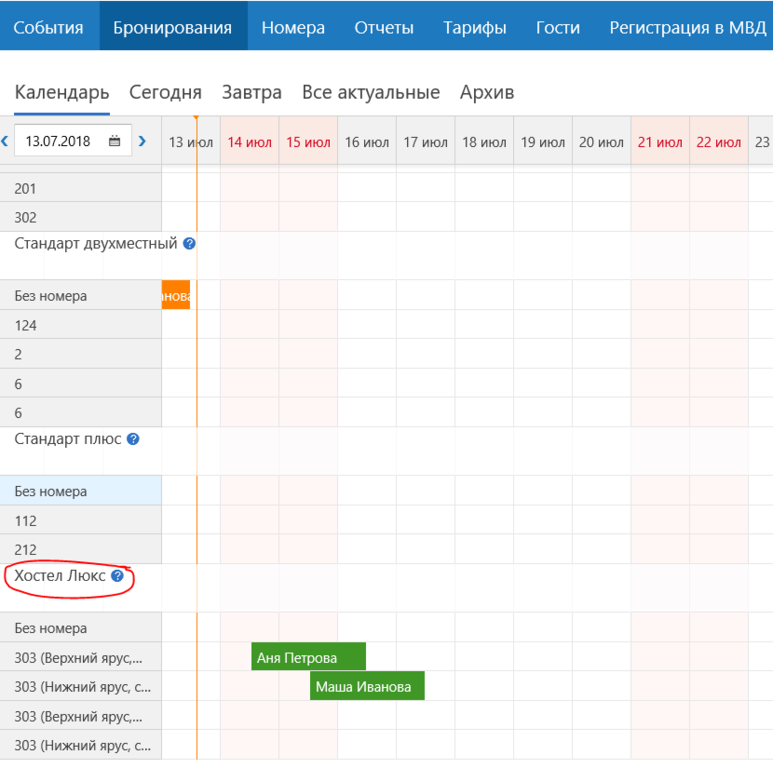Viewport: 773px width, 768px height.
Task: Go to previous dates with left arrow
Action: [5, 142]
